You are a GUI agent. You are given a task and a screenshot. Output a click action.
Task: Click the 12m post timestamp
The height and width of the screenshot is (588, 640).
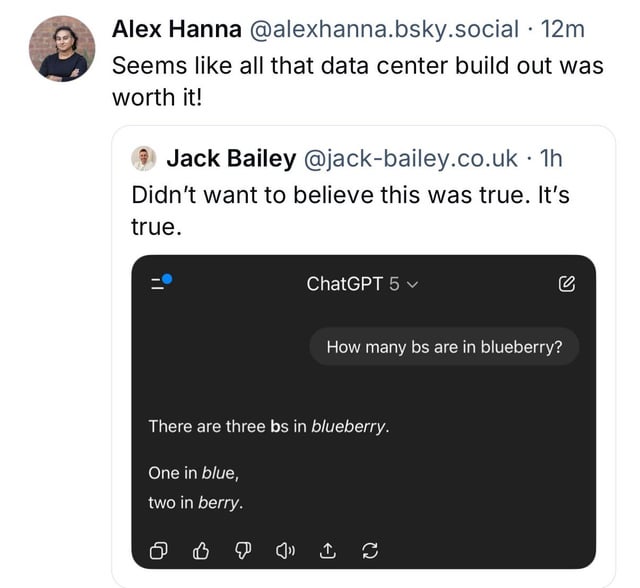point(562,30)
